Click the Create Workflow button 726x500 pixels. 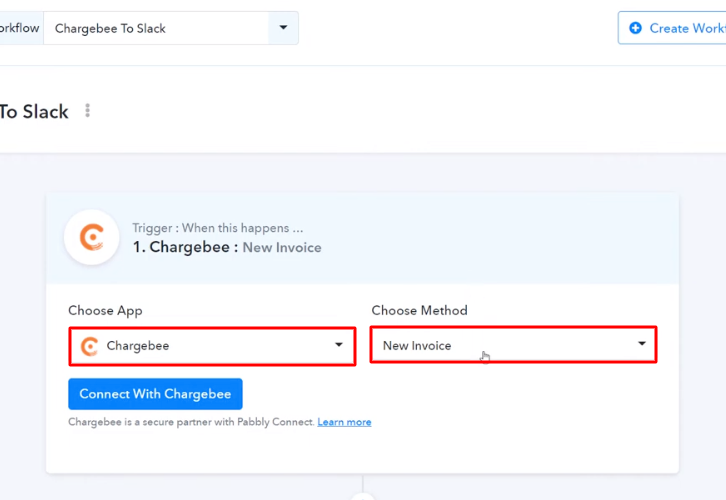(672, 28)
